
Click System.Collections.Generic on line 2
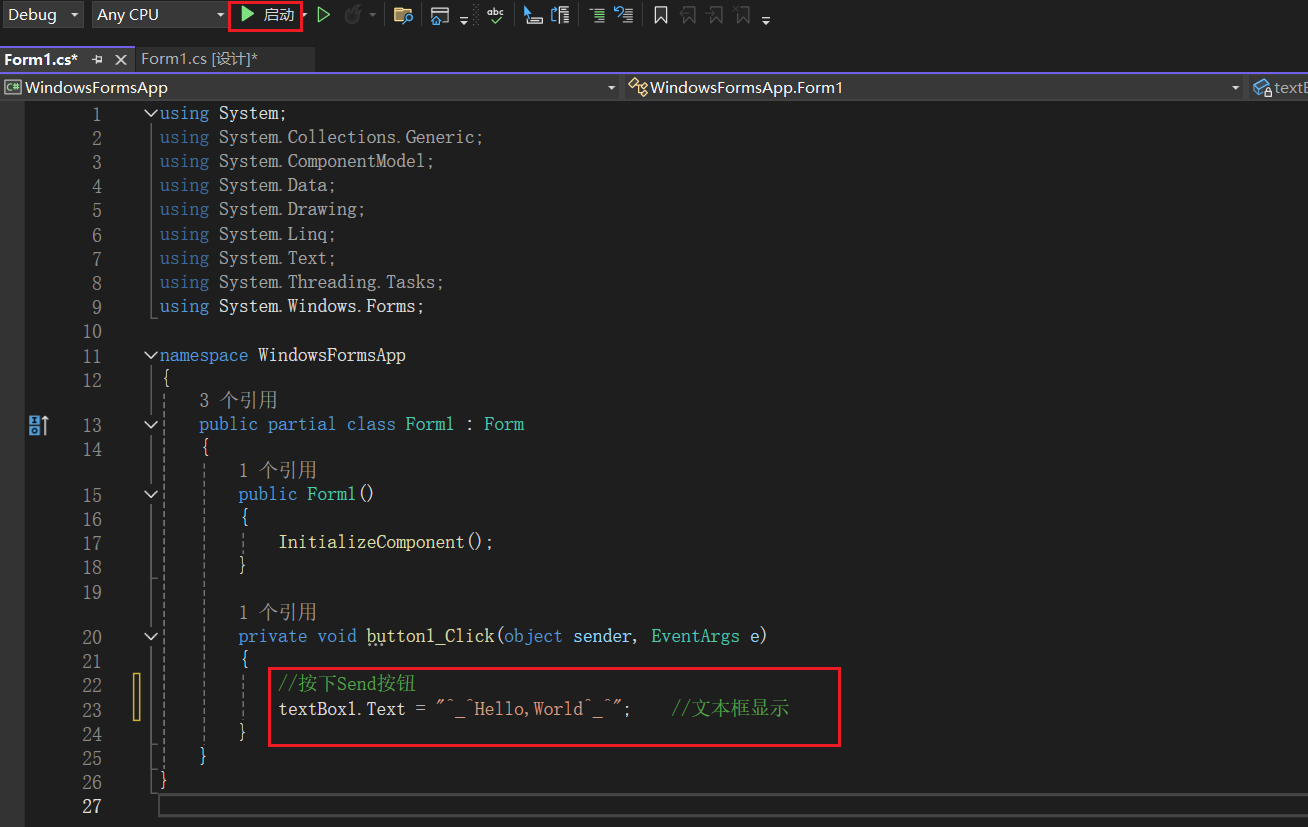click(347, 137)
